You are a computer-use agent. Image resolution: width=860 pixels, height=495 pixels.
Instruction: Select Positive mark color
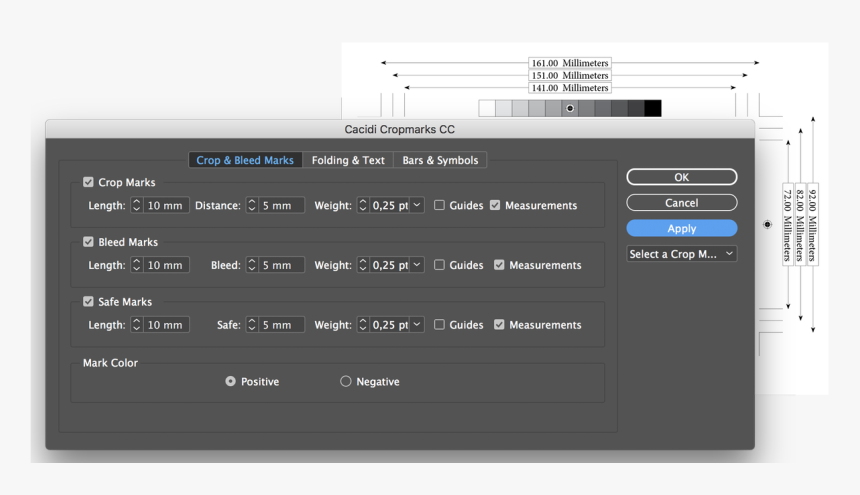tap(230, 381)
